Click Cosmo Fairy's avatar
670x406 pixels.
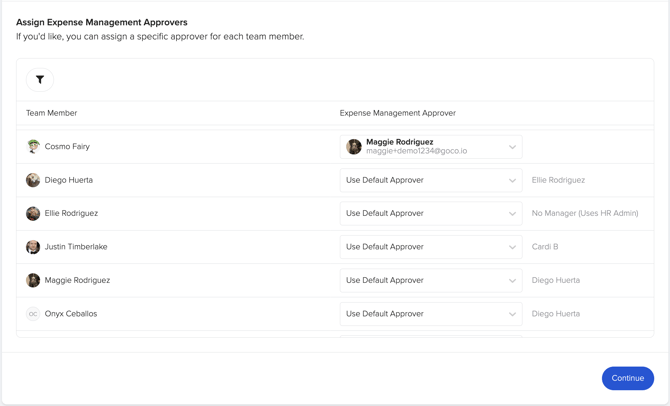click(33, 147)
